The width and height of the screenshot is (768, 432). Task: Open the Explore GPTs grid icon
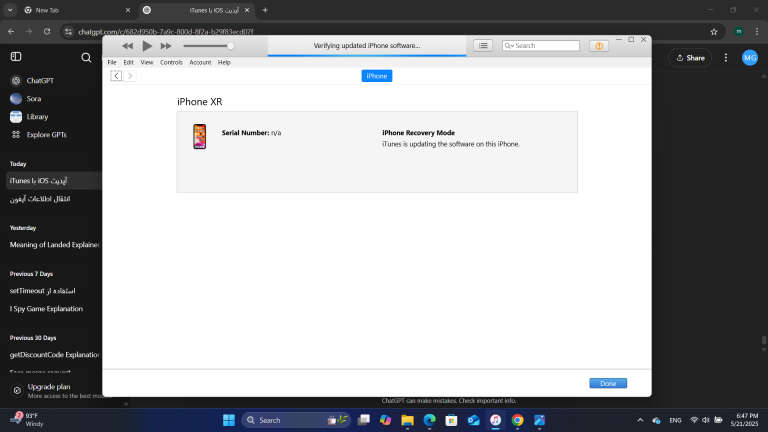click(x=16, y=134)
